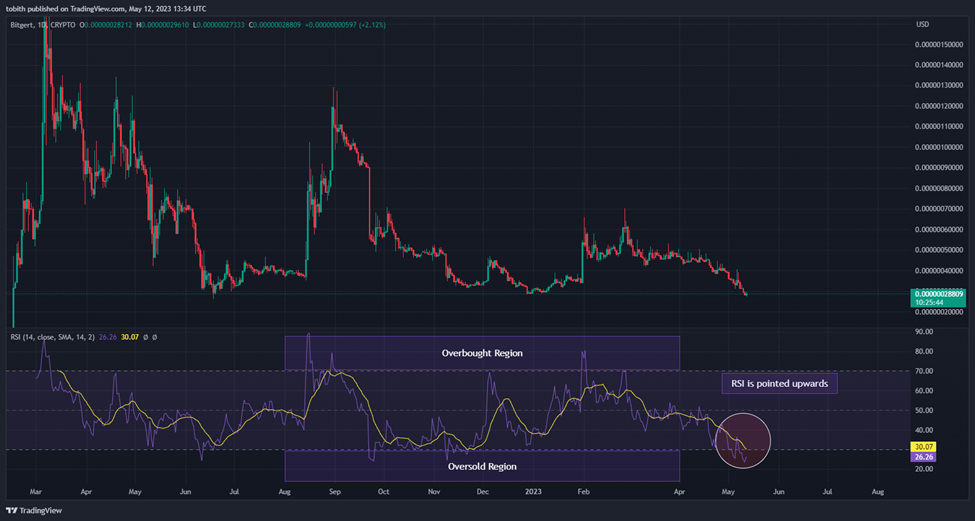The image size is (975, 521).
Task: Click the Sep label on the time axis
Action: click(335, 492)
